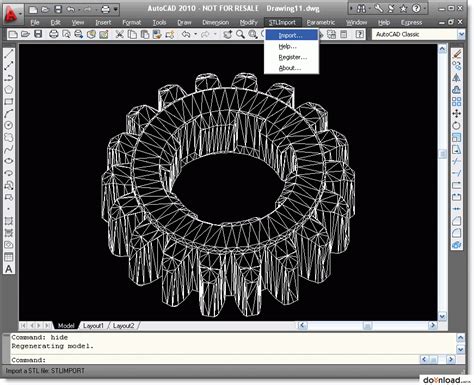Open the Format menu
The height and width of the screenshot is (385, 474).
(x=132, y=22)
